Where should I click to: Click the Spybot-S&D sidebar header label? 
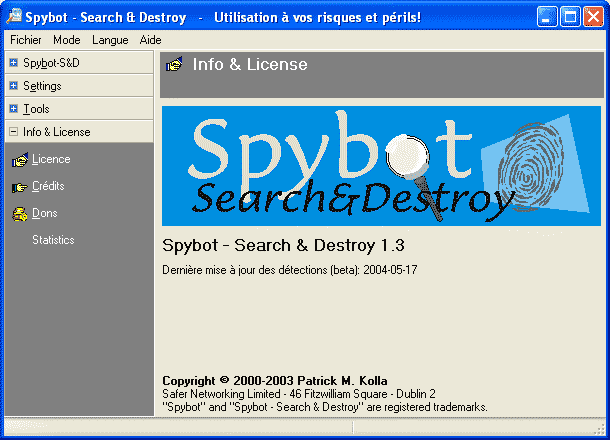click(x=51, y=63)
